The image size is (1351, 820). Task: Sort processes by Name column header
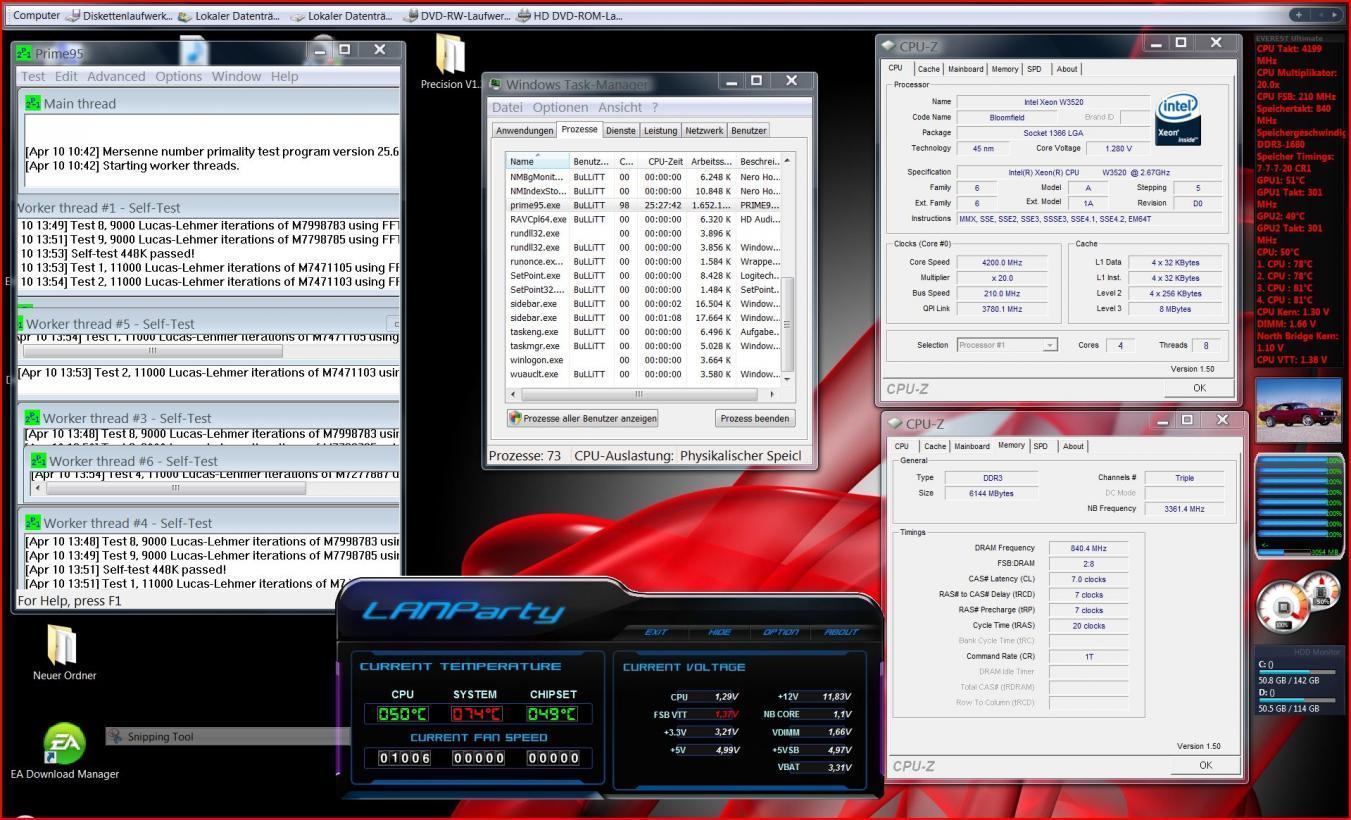point(537,160)
